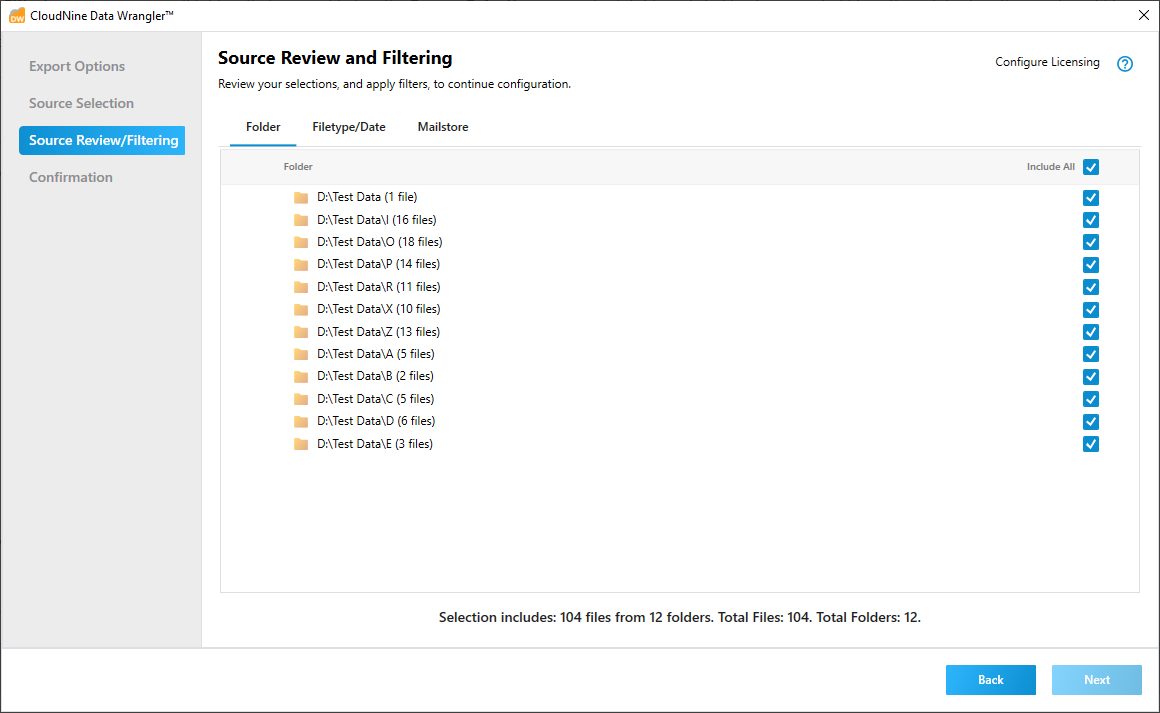Toggle checkbox for D:\Test Data\D (6 files)
1160x713 pixels.
click(1090, 422)
